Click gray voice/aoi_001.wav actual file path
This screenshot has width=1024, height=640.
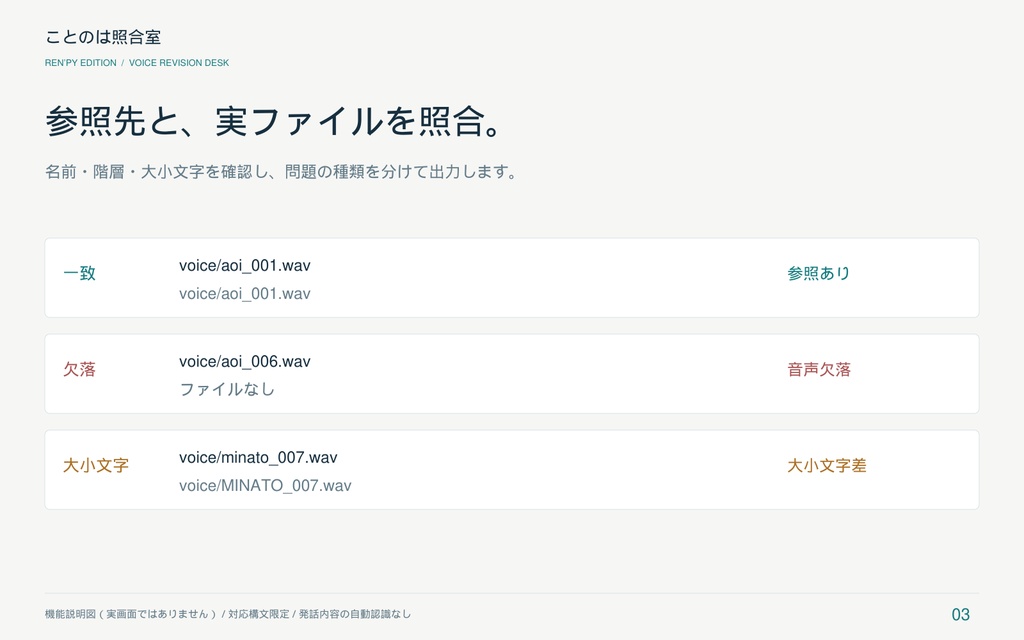pos(245,294)
